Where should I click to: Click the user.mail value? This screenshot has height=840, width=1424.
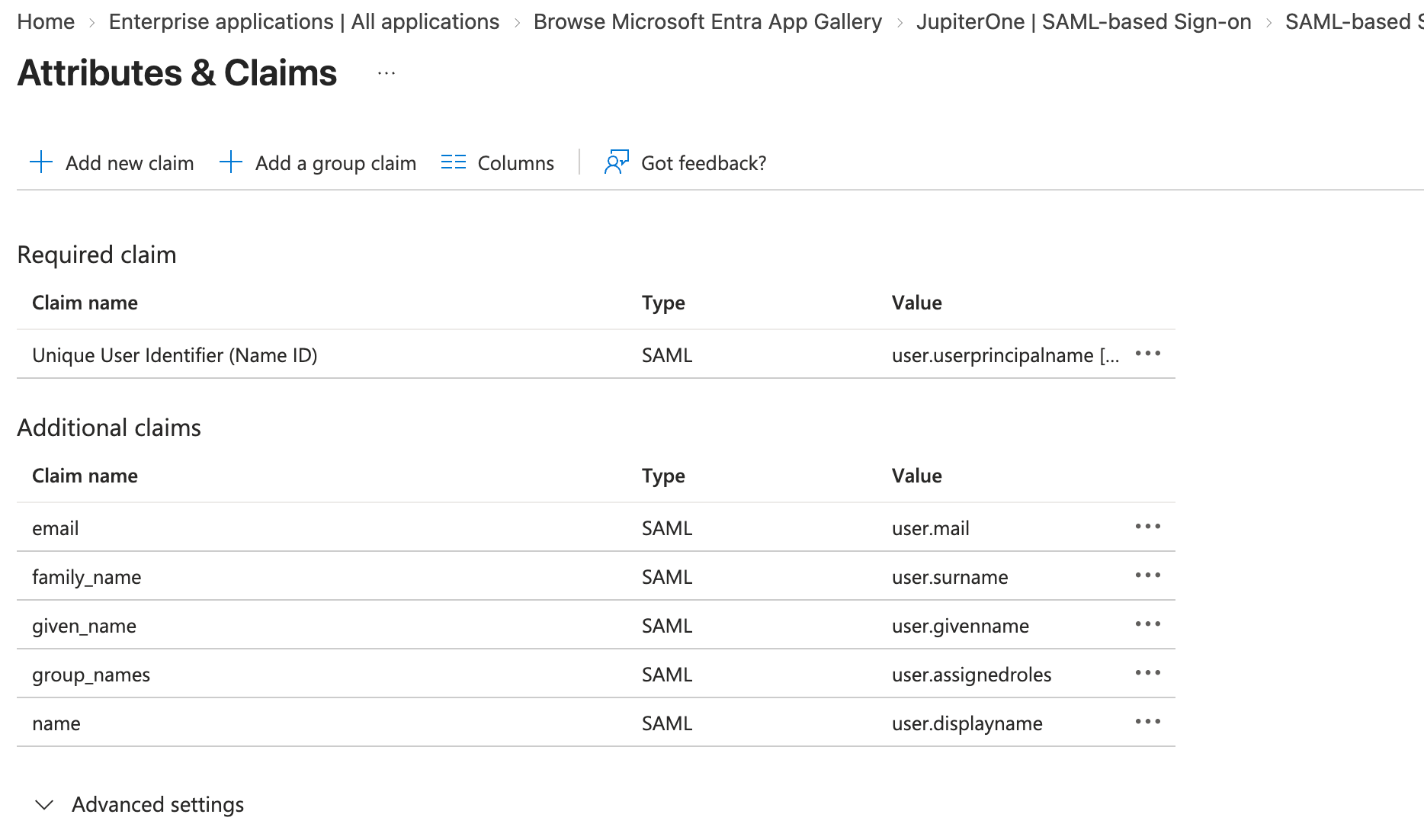pyautogui.click(x=931, y=528)
